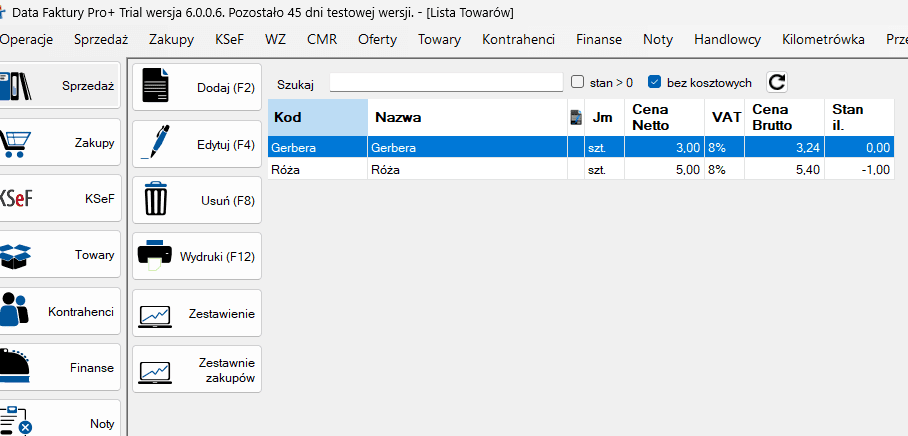Click the Szukaj search input field
This screenshot has width=908, height=436.
pos(446,83)
